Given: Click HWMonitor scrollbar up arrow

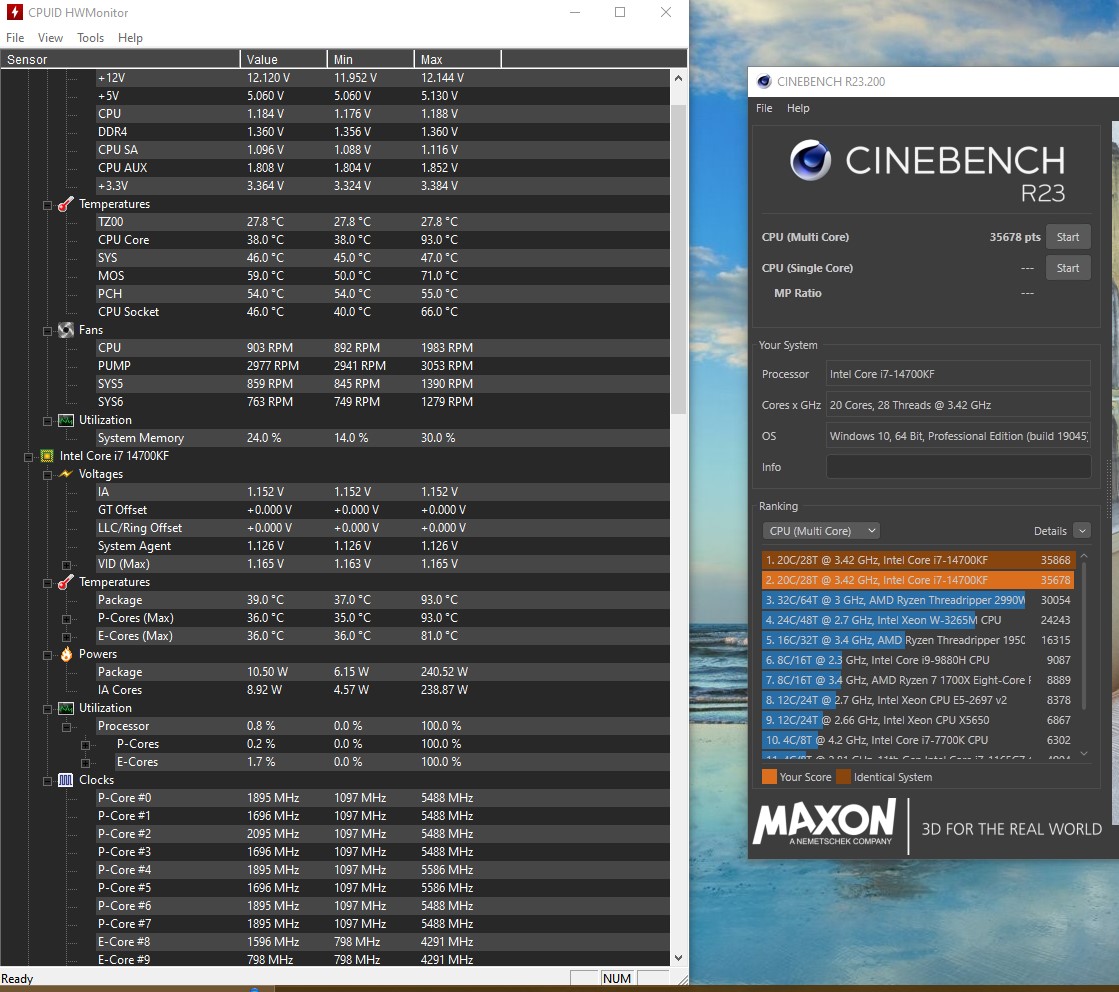Looking at the screenshot, I should (x=678, y=78).
